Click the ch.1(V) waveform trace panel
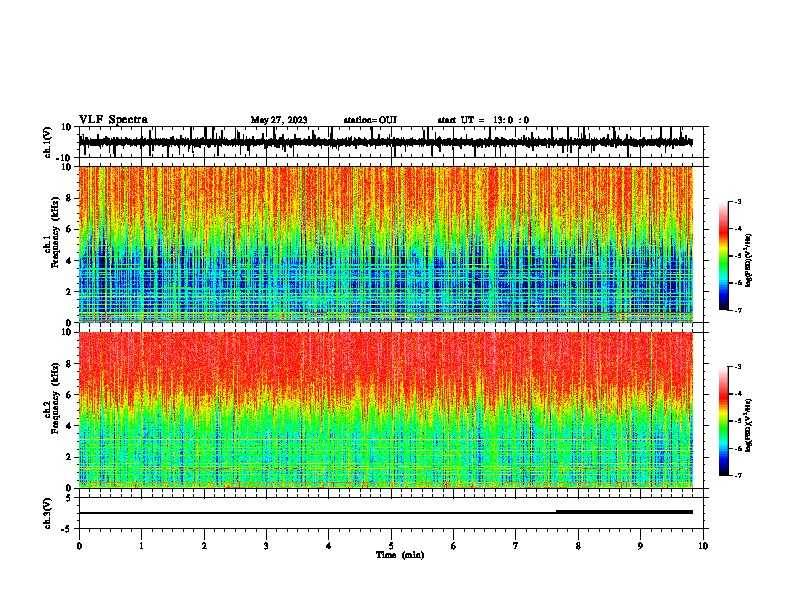792x612 pixels. (x=393, y=142)
